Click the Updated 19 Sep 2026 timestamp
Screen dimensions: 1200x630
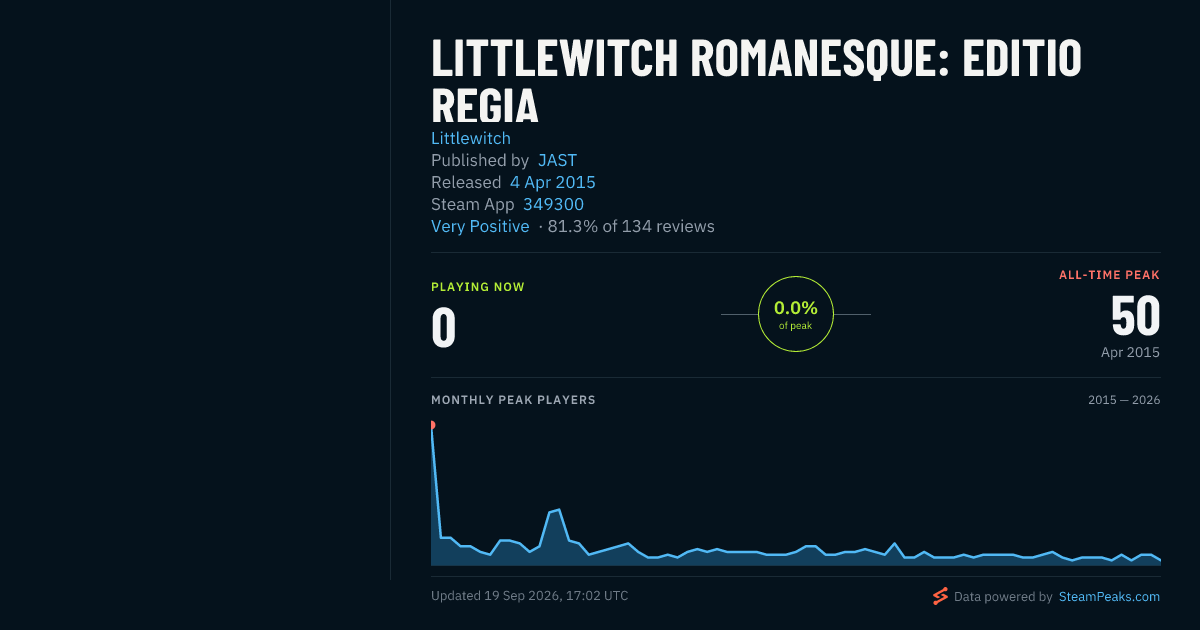click(530, 596)
